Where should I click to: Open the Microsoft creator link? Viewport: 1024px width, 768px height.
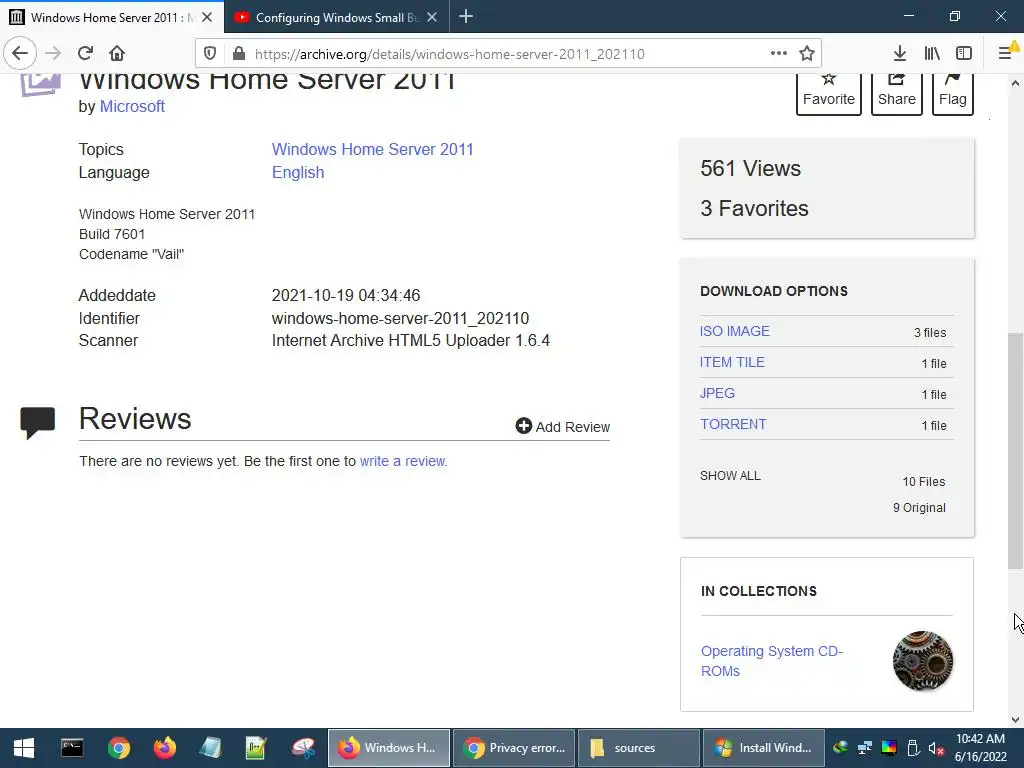132,106
